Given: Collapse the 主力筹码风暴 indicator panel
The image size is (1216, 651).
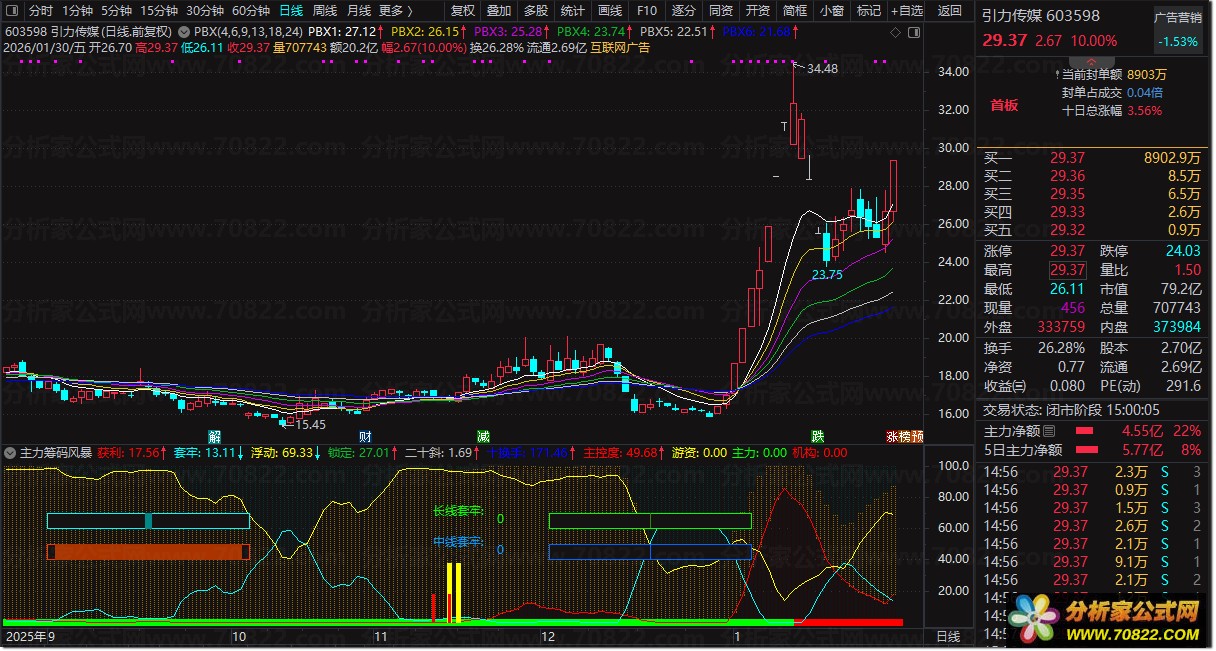Looking at the screenshot, I should (10, 453).
